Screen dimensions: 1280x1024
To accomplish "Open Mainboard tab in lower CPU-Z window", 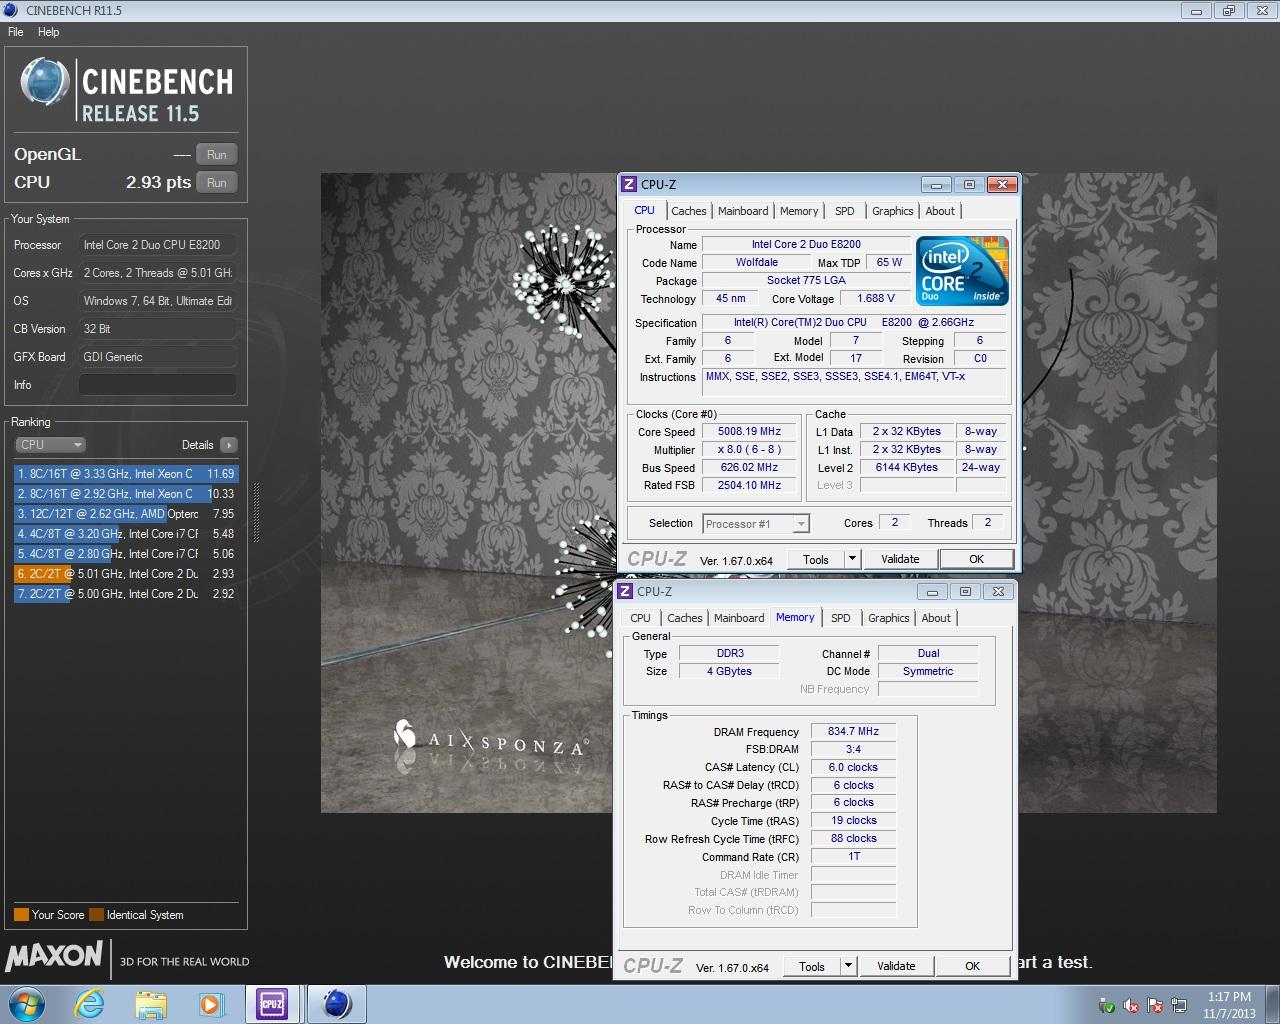I will 739,618.
